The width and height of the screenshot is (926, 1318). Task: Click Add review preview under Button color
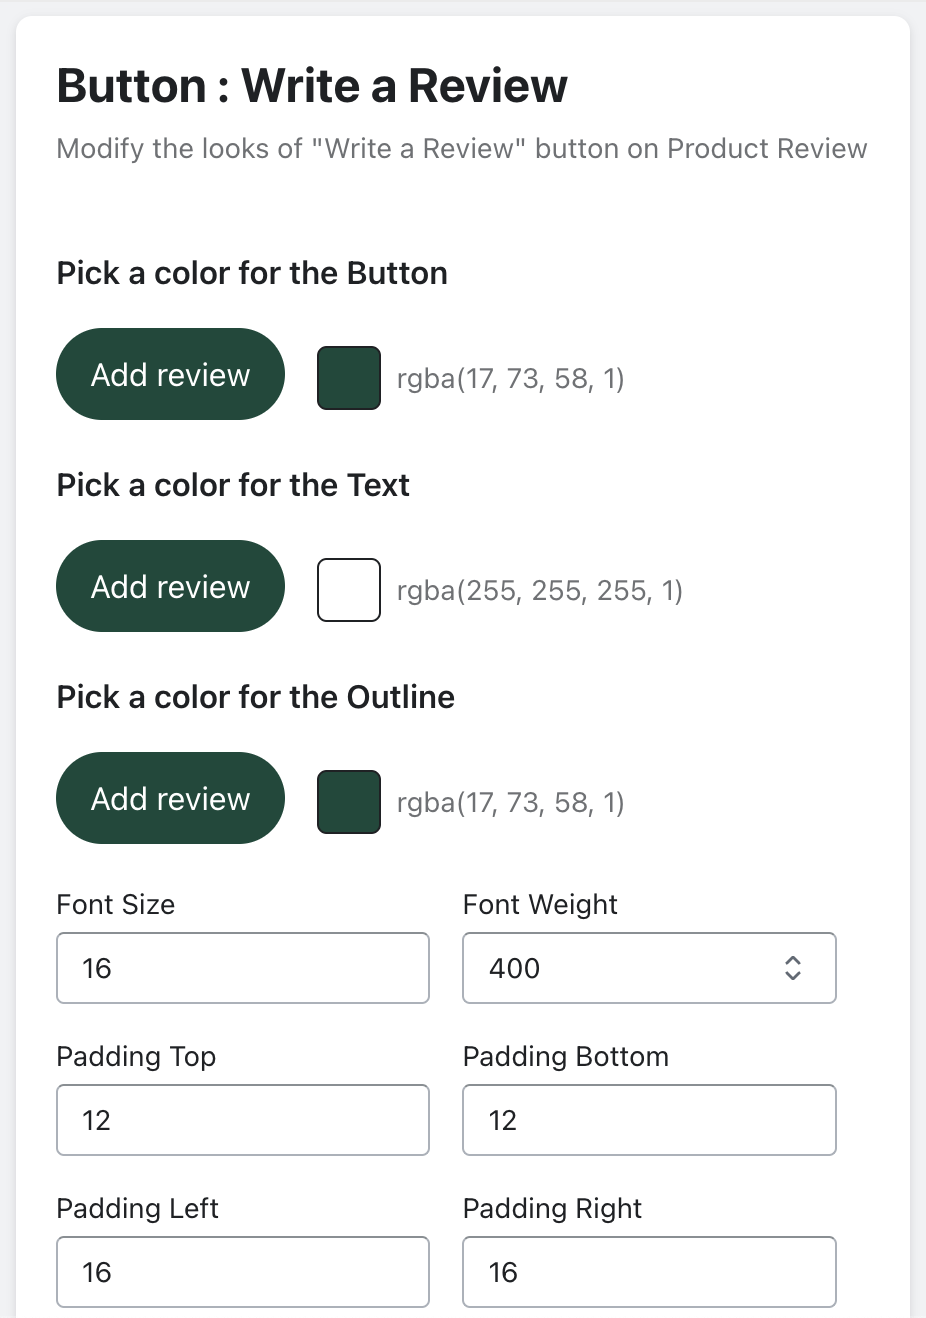[x=170, y=374]
